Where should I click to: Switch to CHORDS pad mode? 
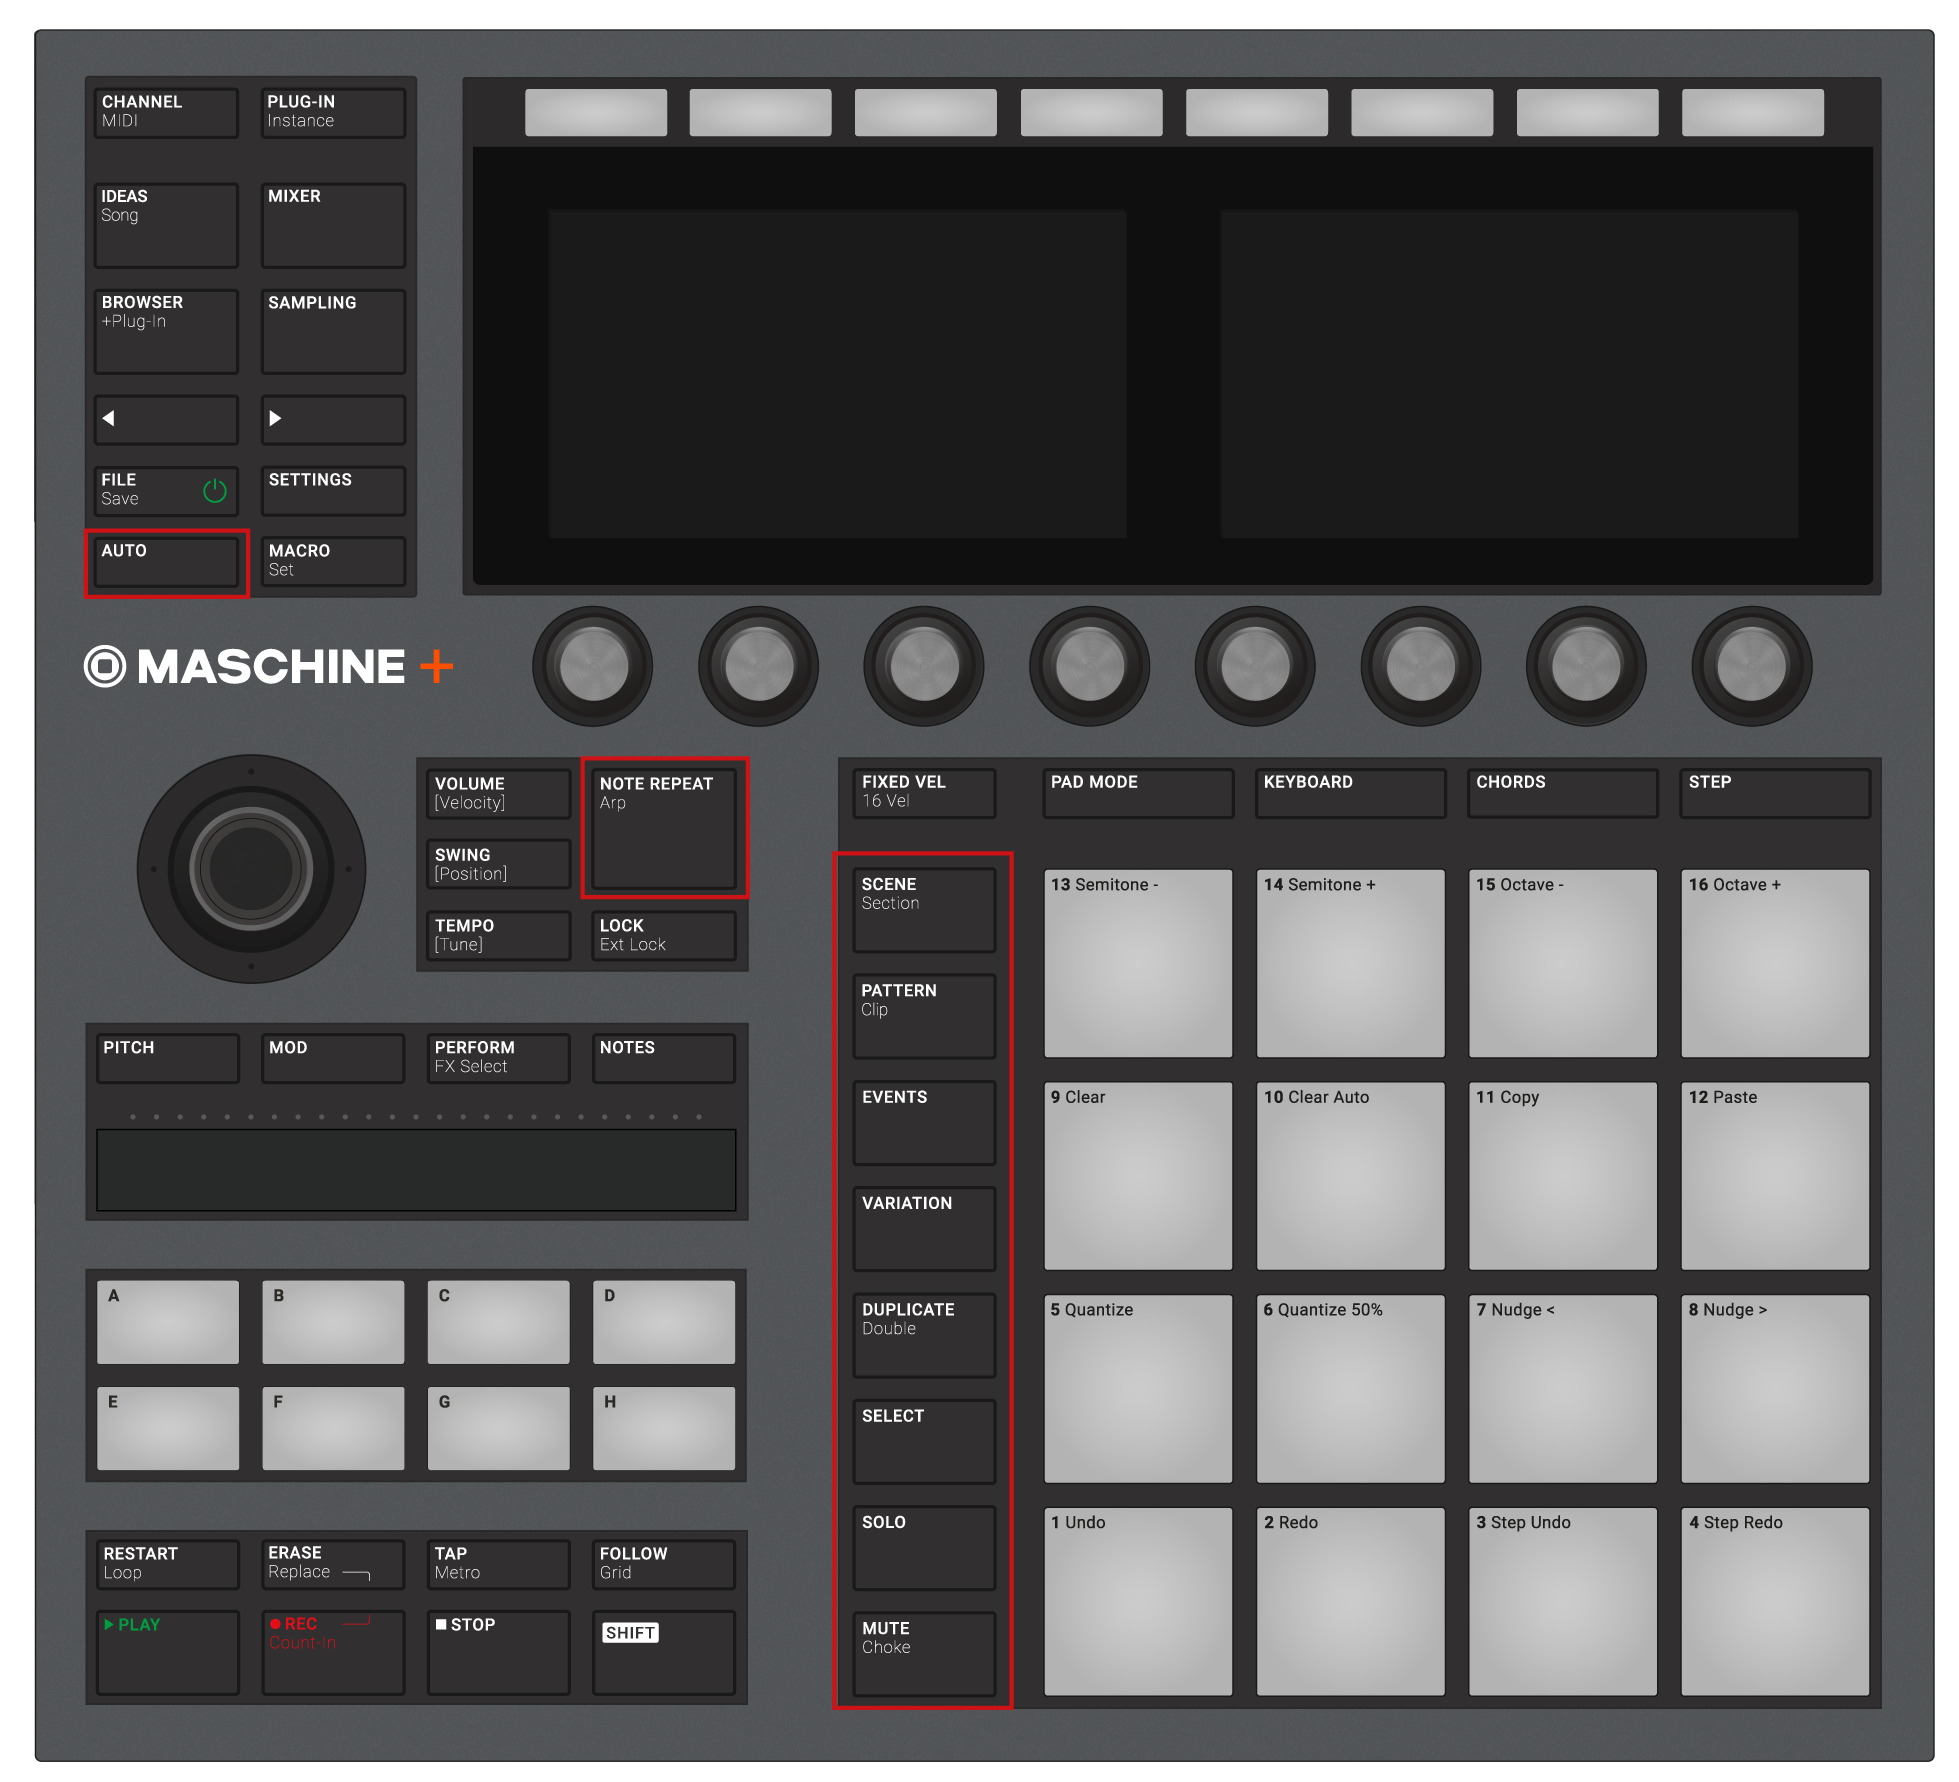click(1562, 792)
